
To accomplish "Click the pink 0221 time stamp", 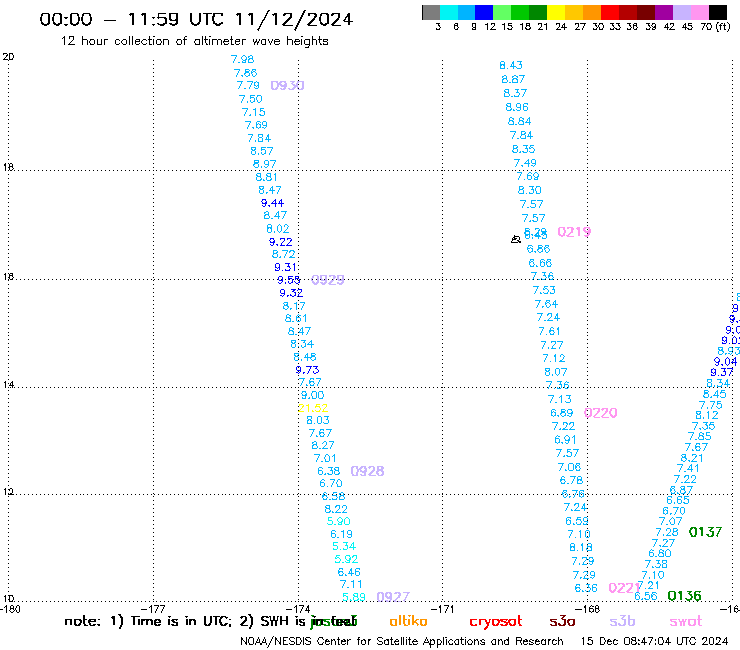I will pyautogui.click(x=624, y=588).
